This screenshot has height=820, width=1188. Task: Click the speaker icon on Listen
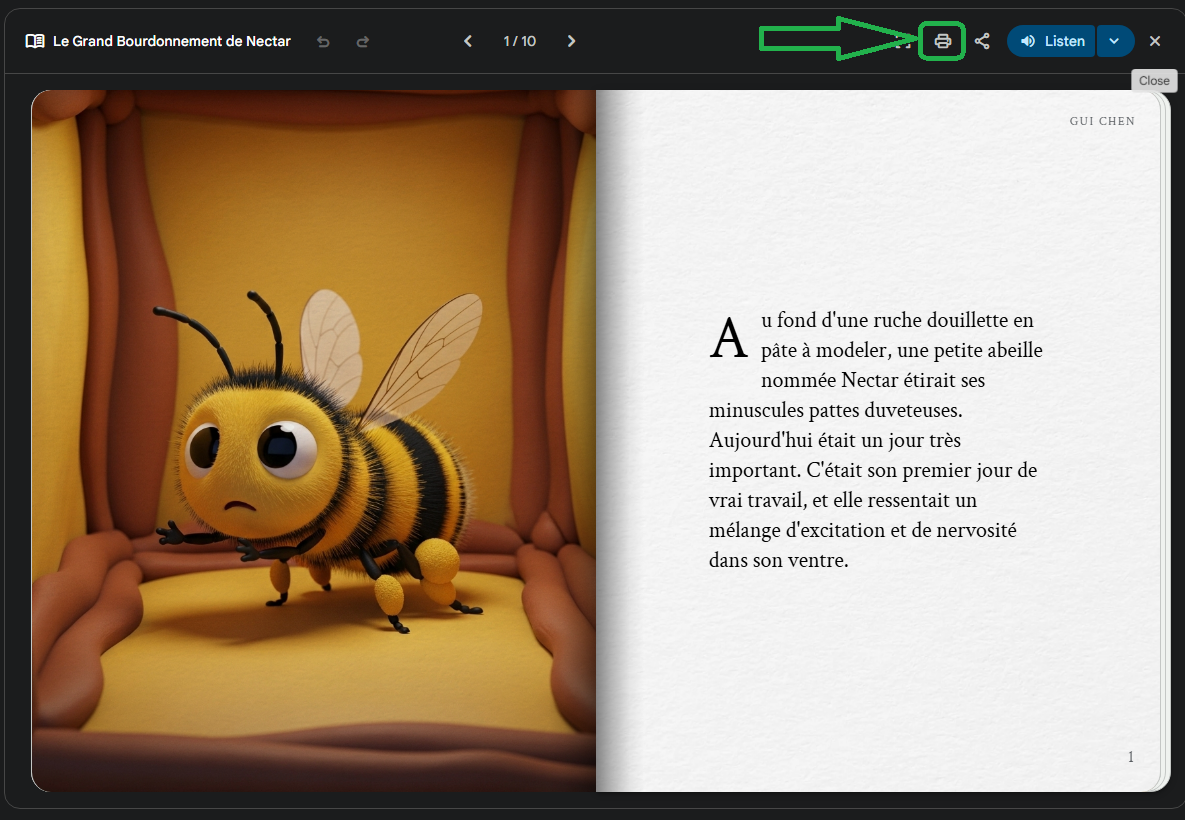pos(1028,41)
